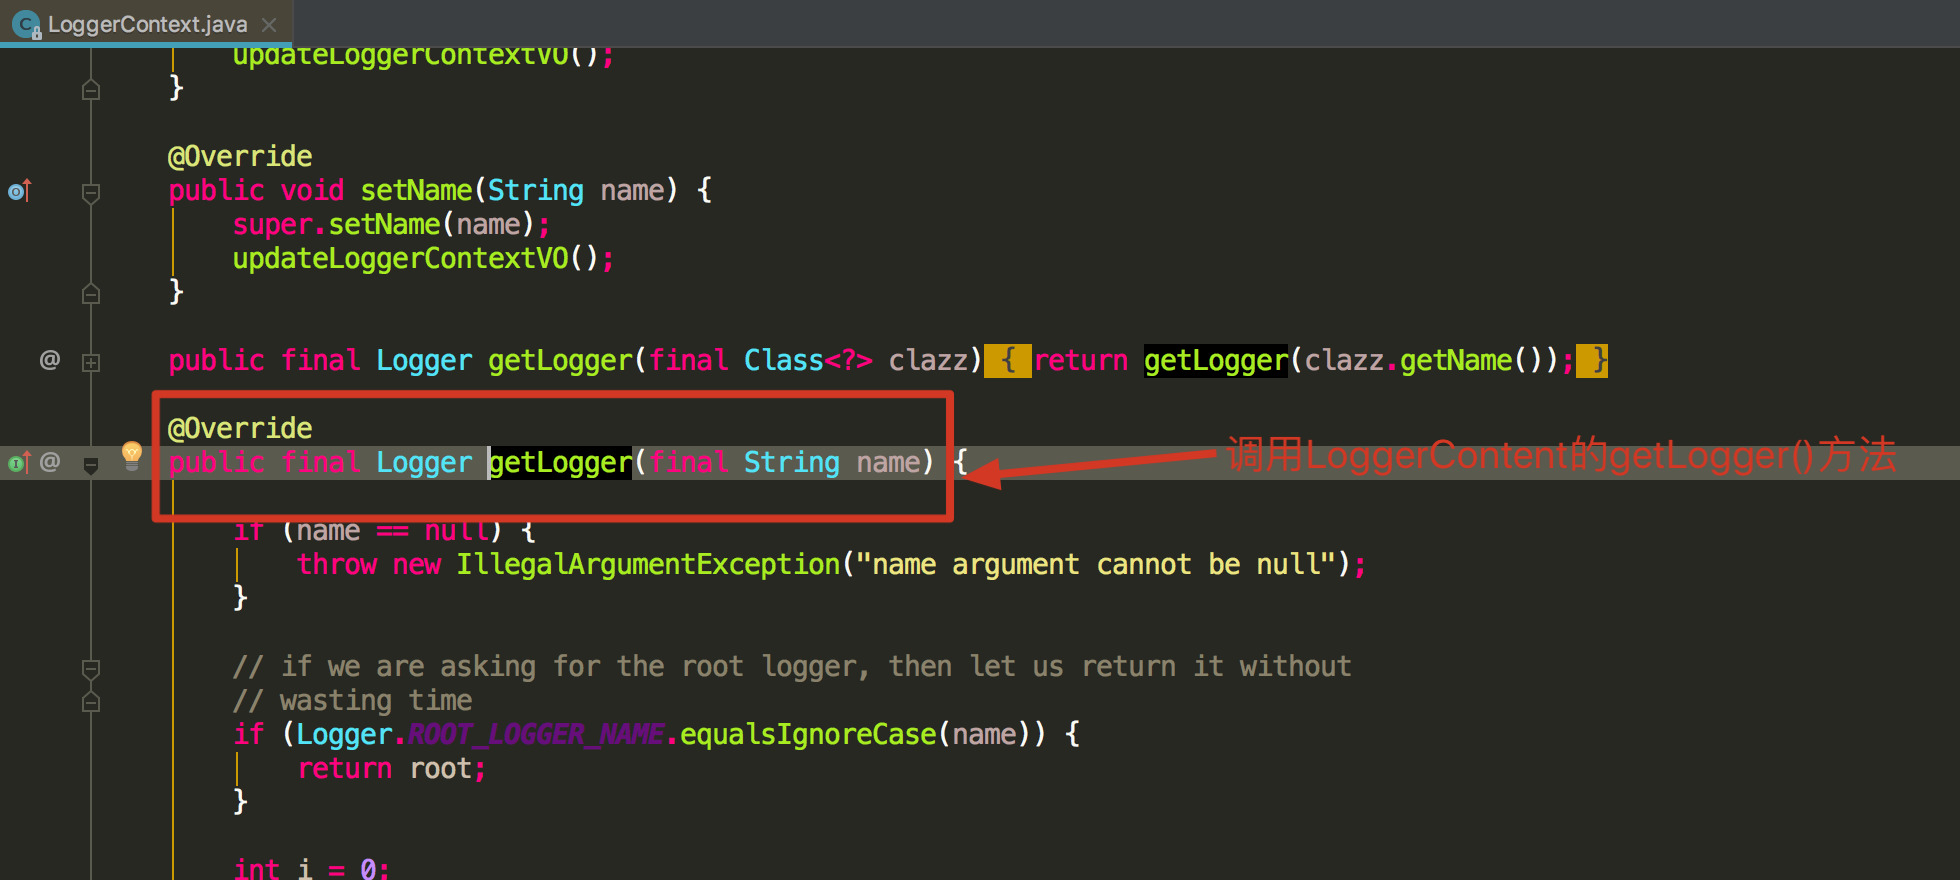Click the @ gutter icon on highlighted getLogger(String) line
The height and width of the screenshot is (880, 1960).
pos(49,461)
